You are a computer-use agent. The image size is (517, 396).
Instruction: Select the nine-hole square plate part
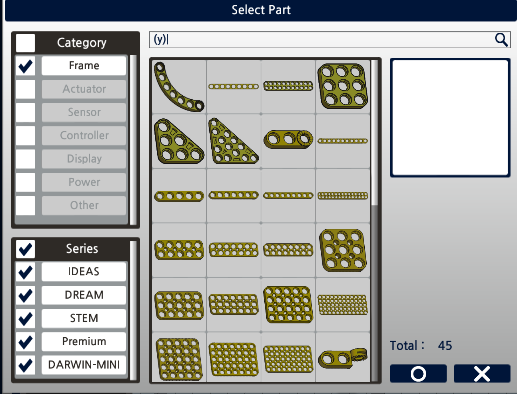[x=343, y=87]
